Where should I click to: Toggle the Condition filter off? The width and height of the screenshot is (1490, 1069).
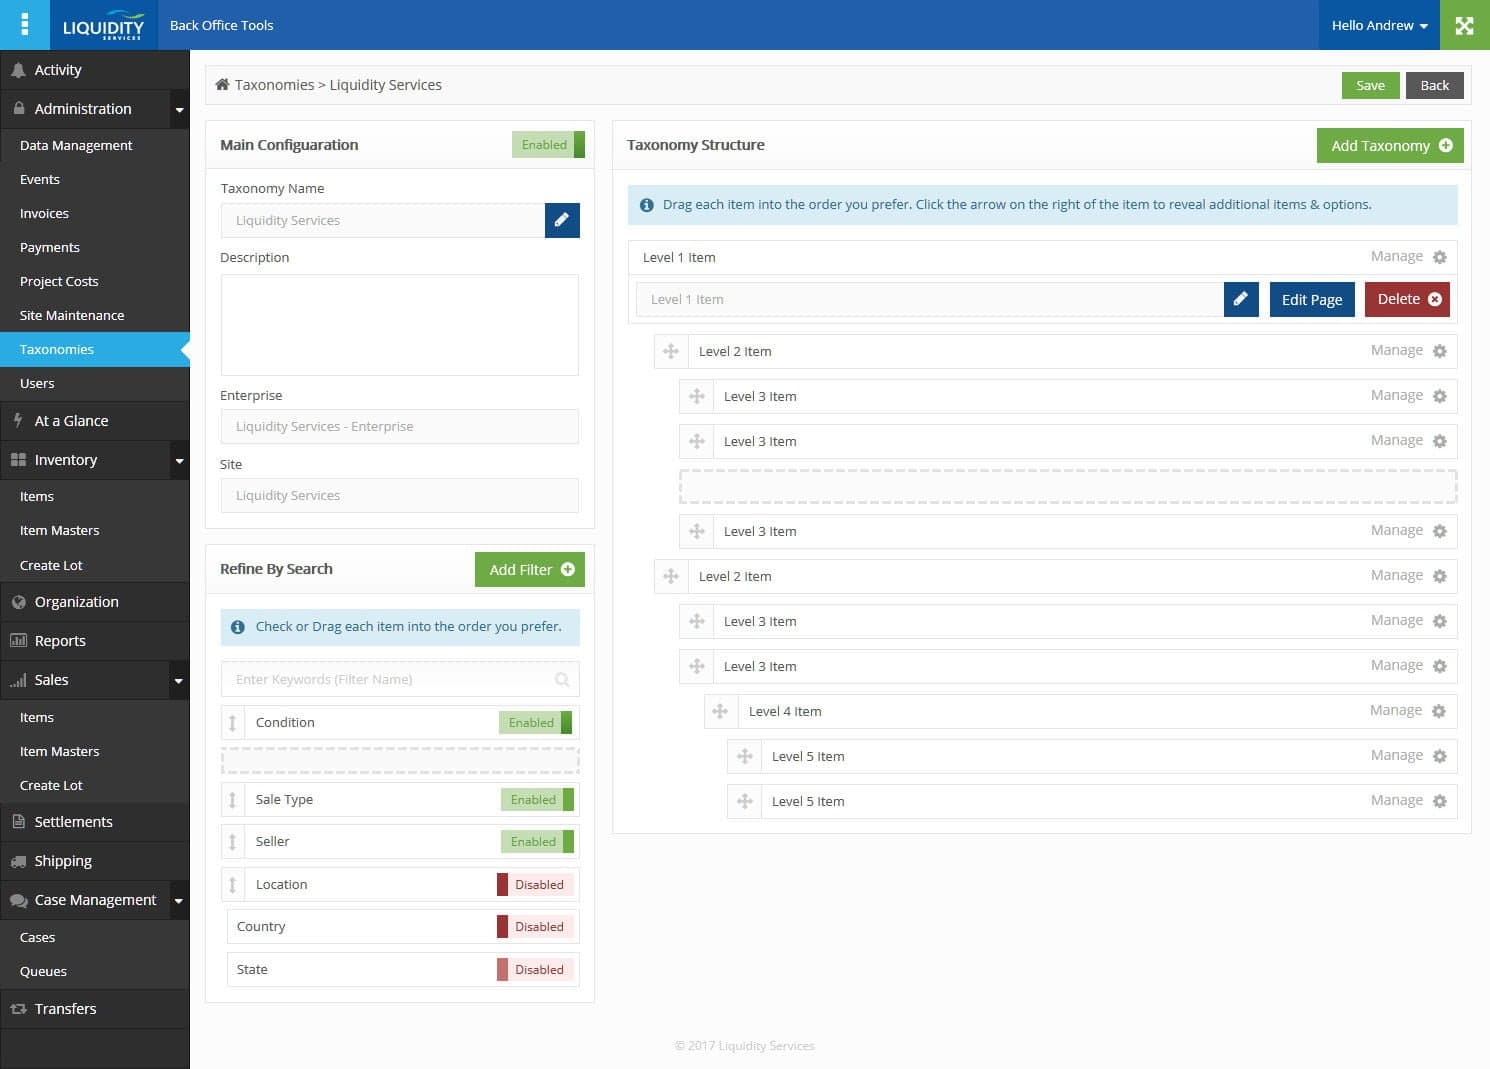coord(535,722)
